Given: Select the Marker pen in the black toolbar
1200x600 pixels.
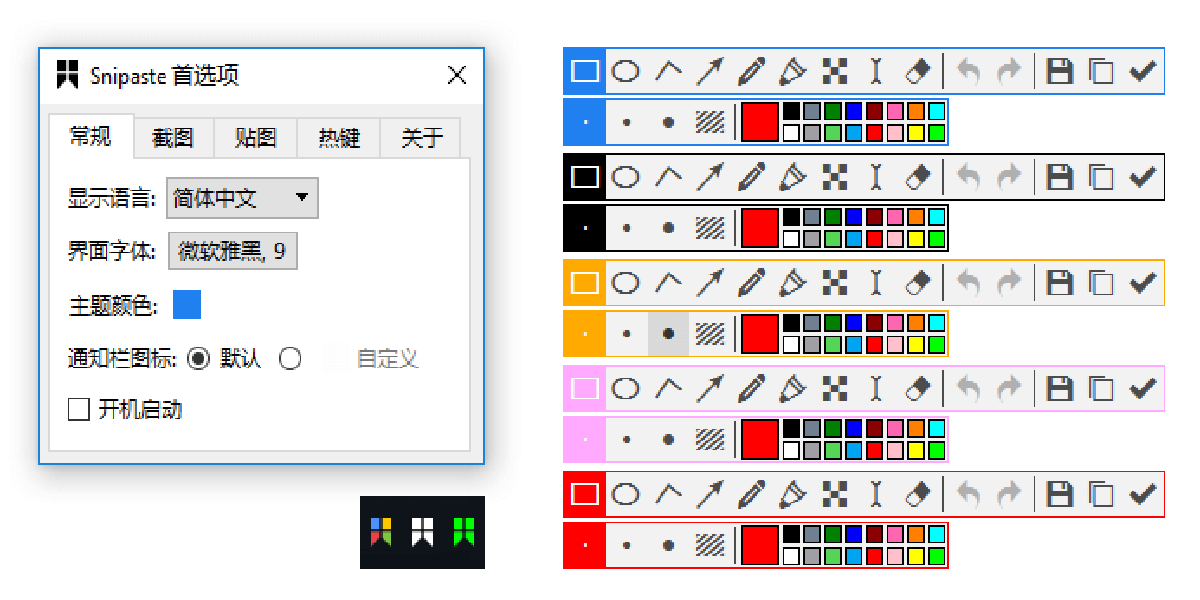Looking at the screenshot, I should tap(793, 177).
